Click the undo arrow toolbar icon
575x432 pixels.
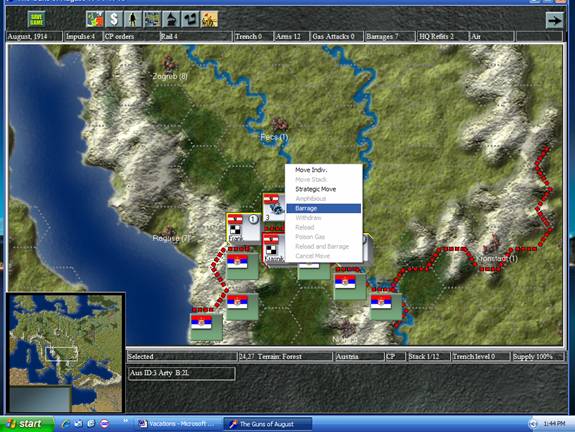(x=190, y=19)
